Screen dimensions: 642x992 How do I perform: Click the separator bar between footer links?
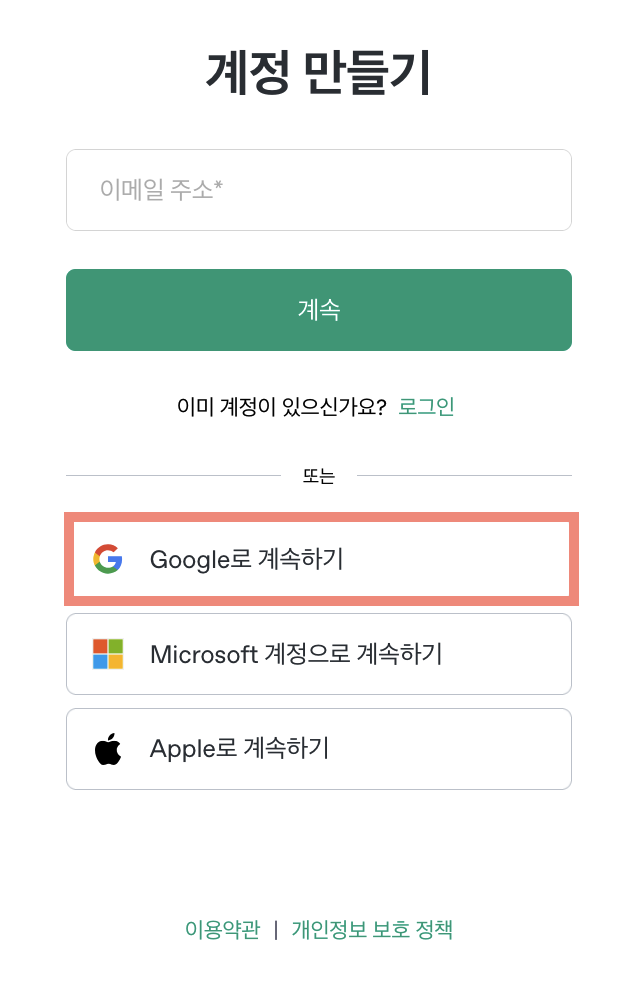[276, 930]
